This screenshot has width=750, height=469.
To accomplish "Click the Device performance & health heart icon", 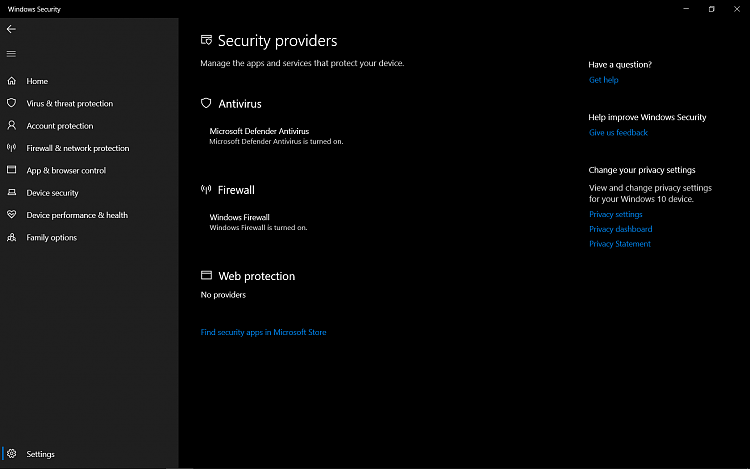I will 11,215.
